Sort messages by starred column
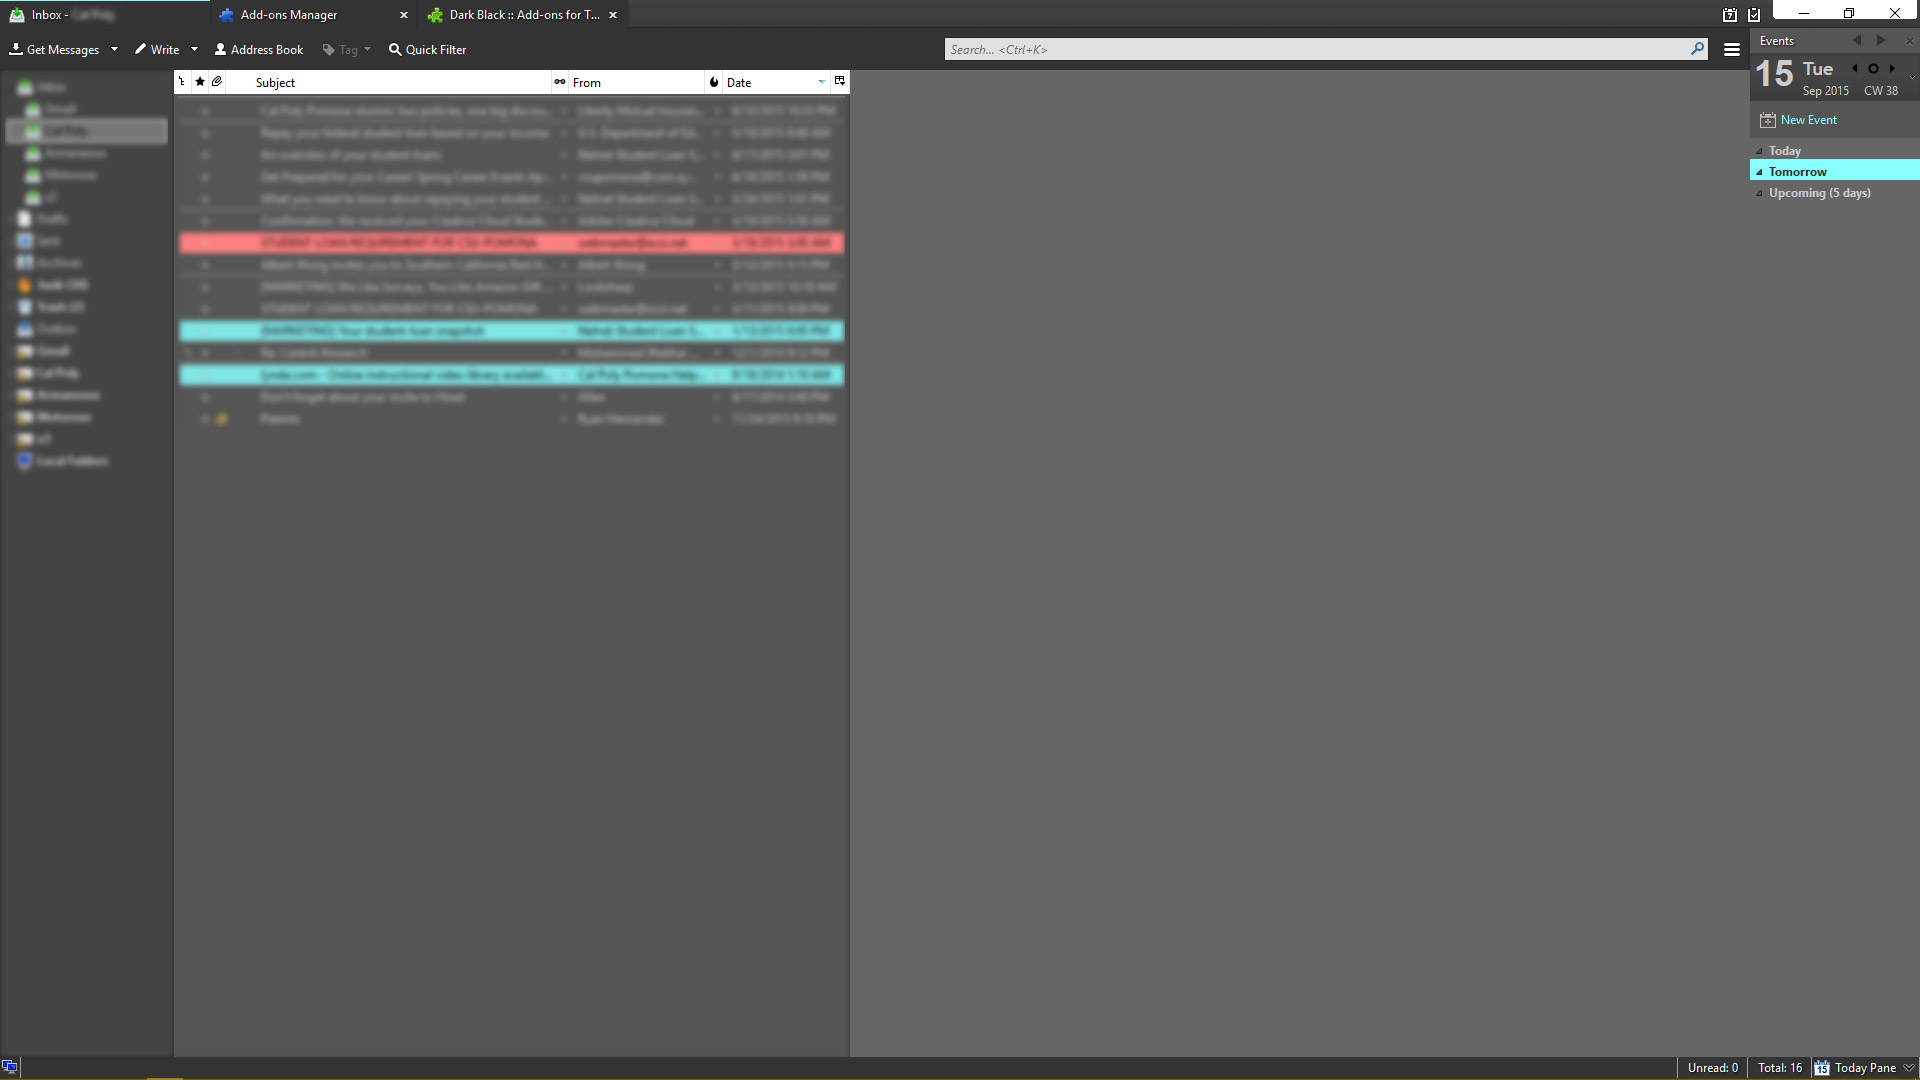The height and width of the screenshot is (1080, 1920). (x=200, y=82)
